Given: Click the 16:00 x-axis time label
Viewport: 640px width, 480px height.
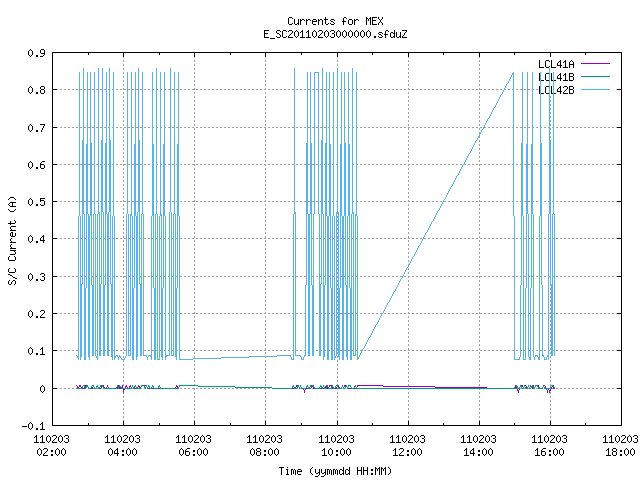Looking at the screenshot, I should tap(549, 452).
